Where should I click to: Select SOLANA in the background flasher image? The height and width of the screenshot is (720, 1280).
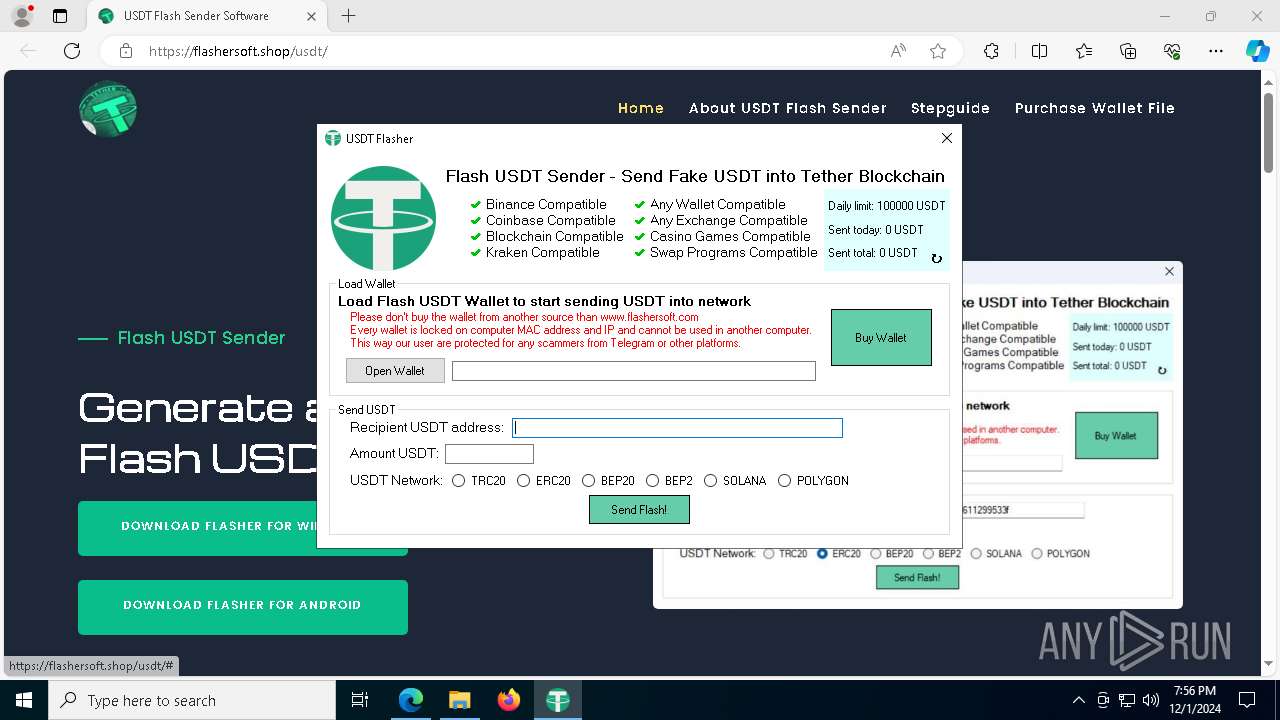(976, 554)
